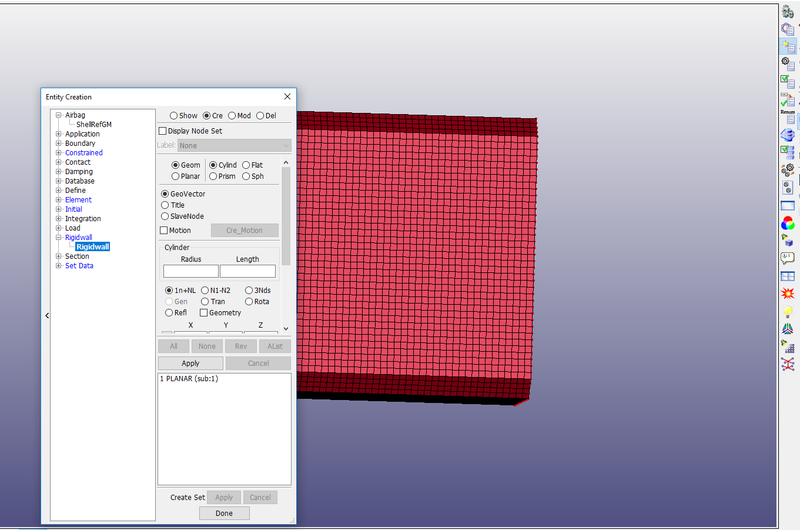Click the highlighted star-with-list create entity icon
The image size is (800, 530).
tap(788, 47)
